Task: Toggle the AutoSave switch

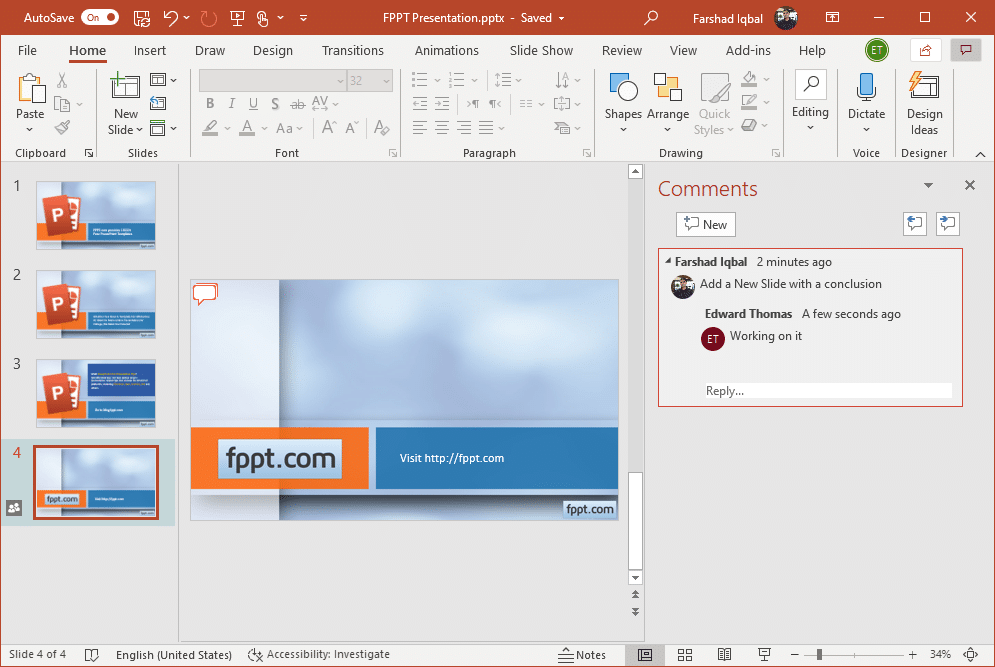Action: [99, 18]
